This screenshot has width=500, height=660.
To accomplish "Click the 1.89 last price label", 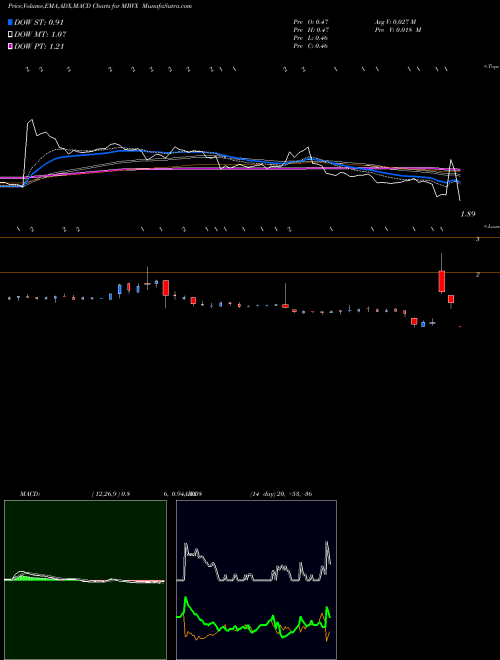I will tap(468, 214).
